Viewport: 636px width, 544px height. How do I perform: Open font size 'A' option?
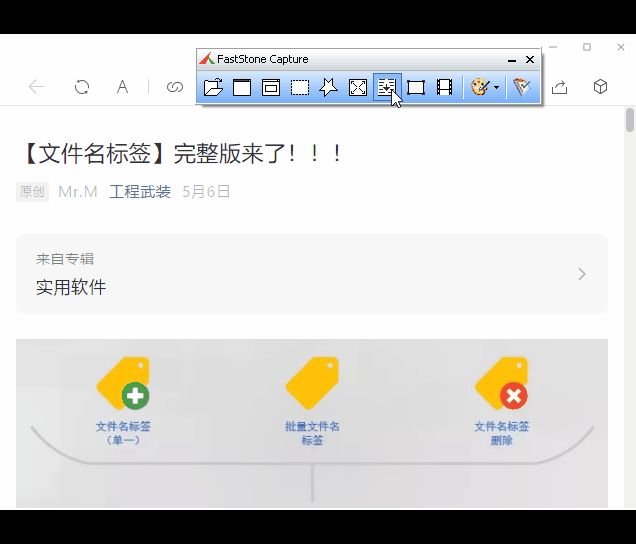point(122,87)
